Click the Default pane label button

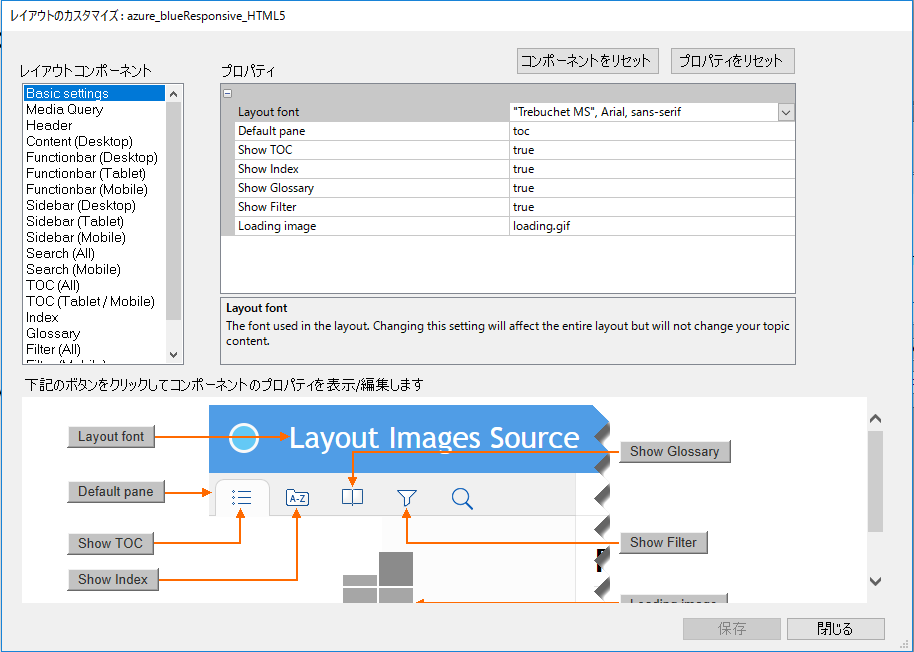pos(116,492)
